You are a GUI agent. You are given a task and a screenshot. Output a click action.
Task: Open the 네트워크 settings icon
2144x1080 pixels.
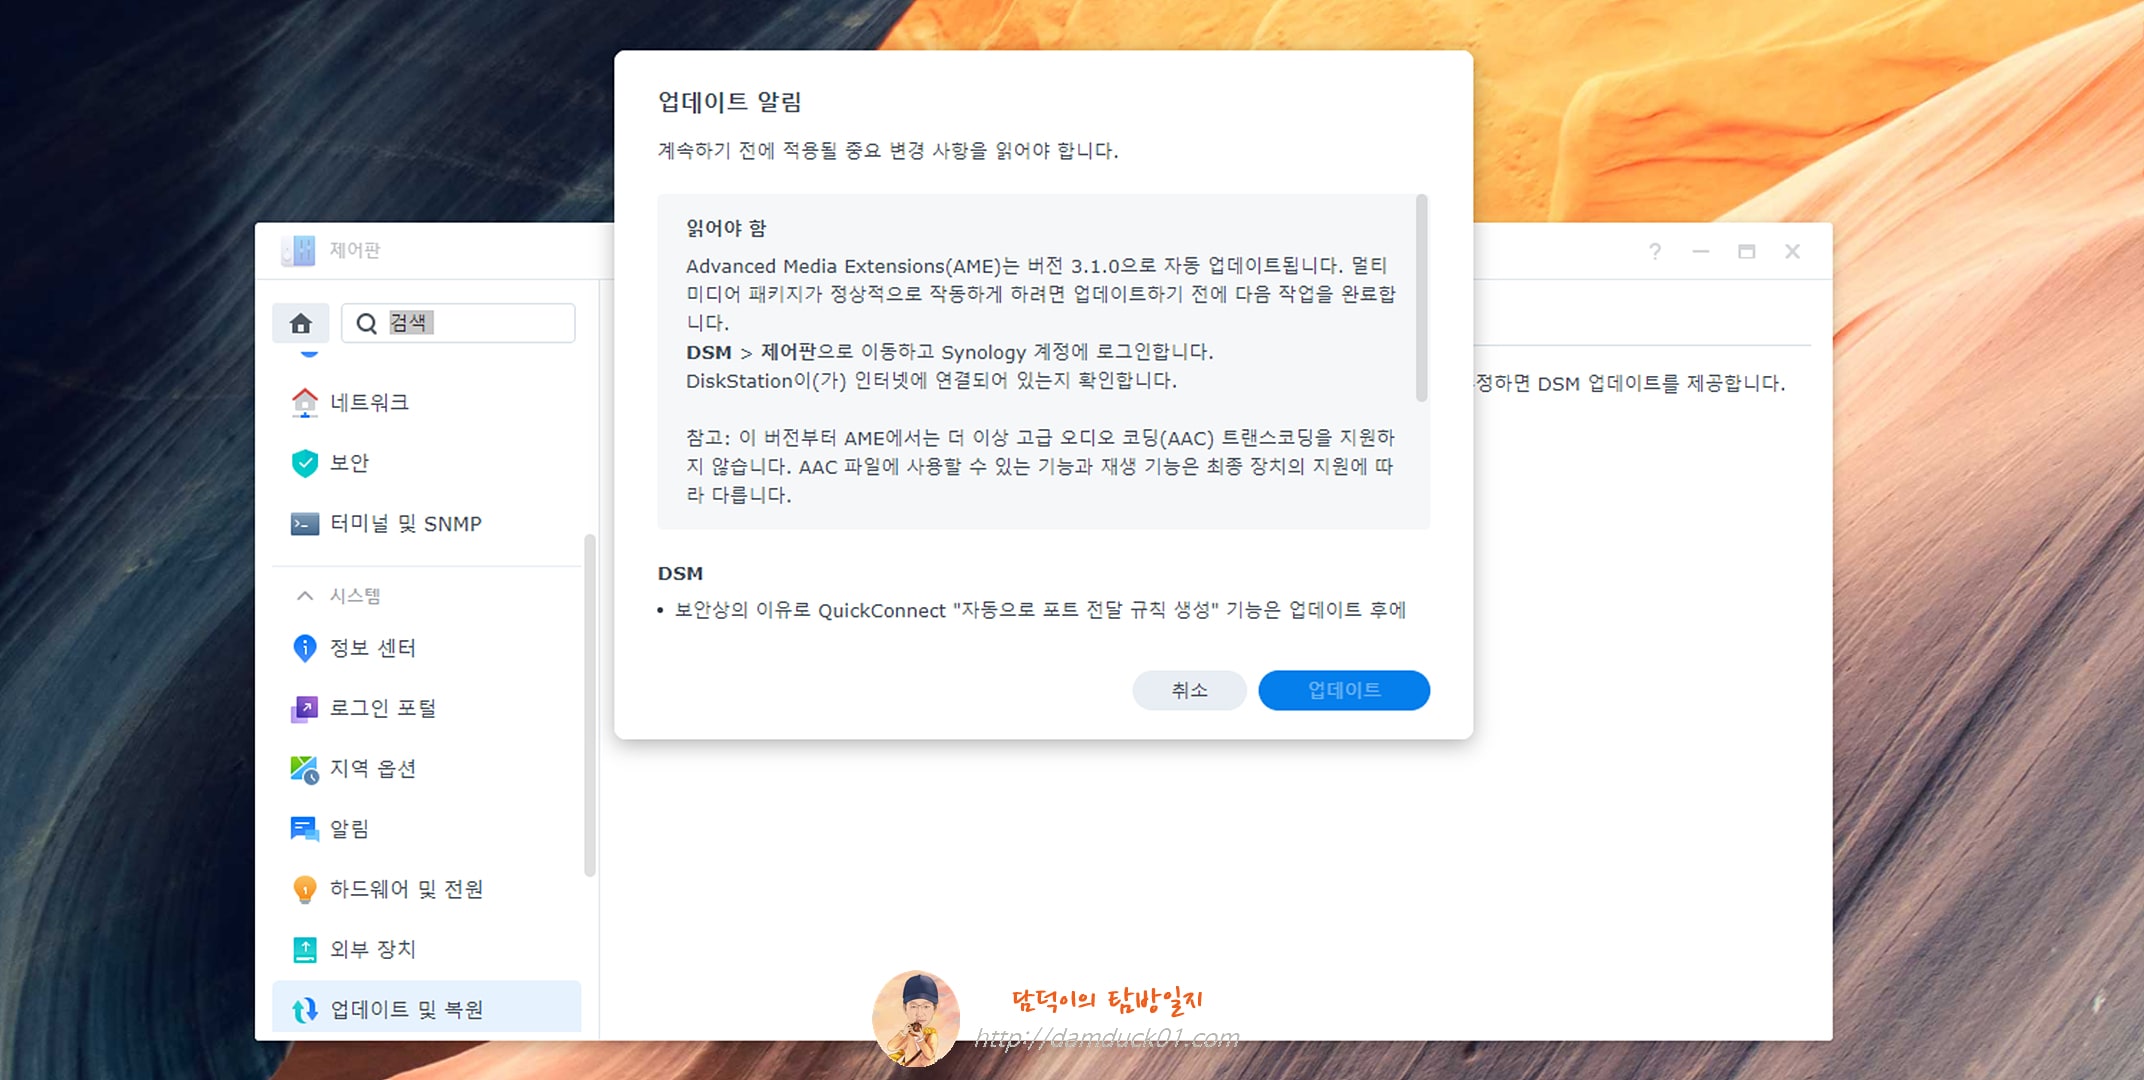[x=304, y=402]
